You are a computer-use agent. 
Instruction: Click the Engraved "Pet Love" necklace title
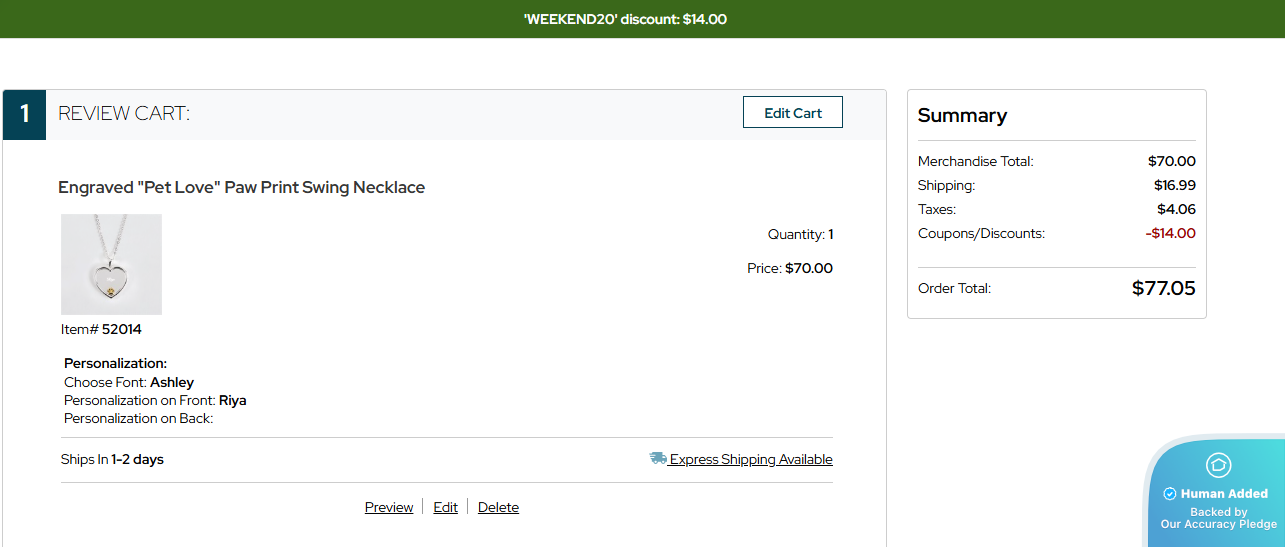[241, 188]
